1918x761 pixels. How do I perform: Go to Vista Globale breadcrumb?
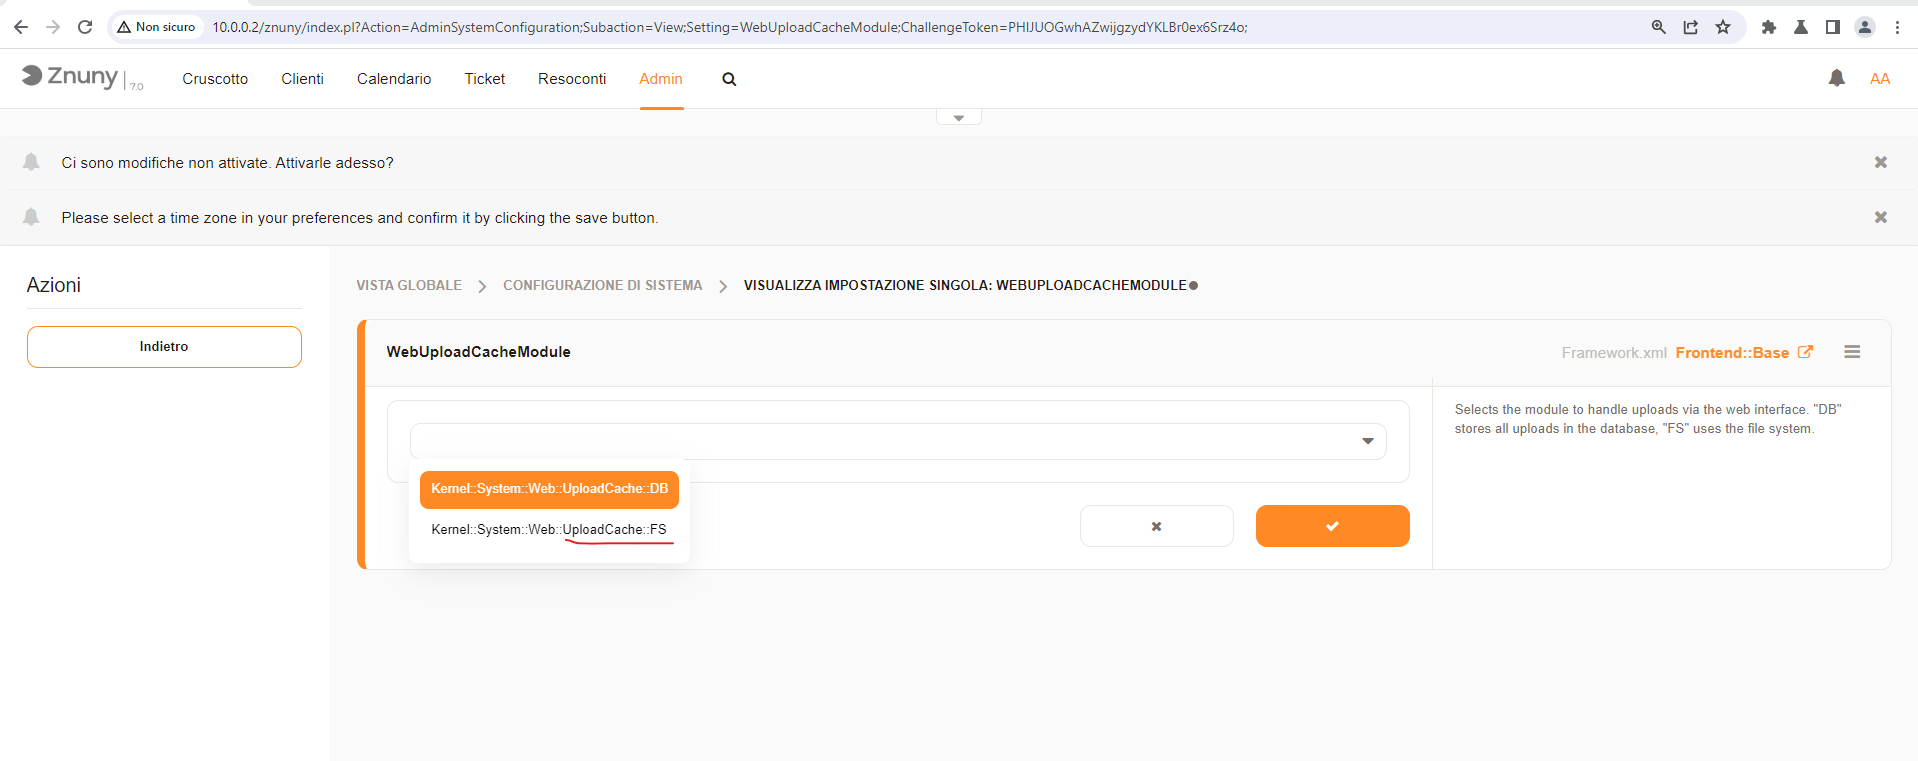point(409,286)
